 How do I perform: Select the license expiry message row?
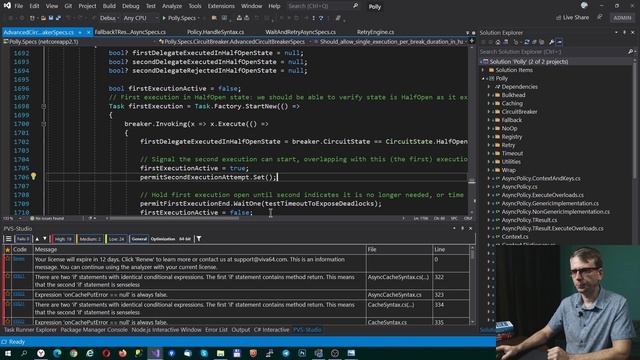236,263
